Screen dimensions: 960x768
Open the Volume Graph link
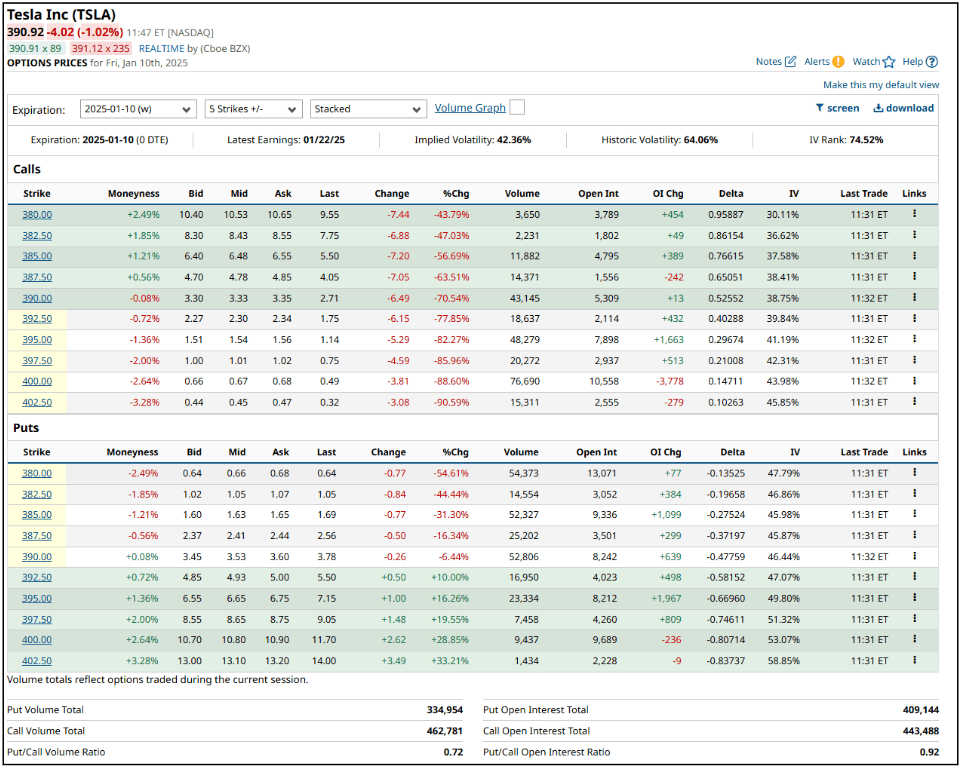pos(470,107)
